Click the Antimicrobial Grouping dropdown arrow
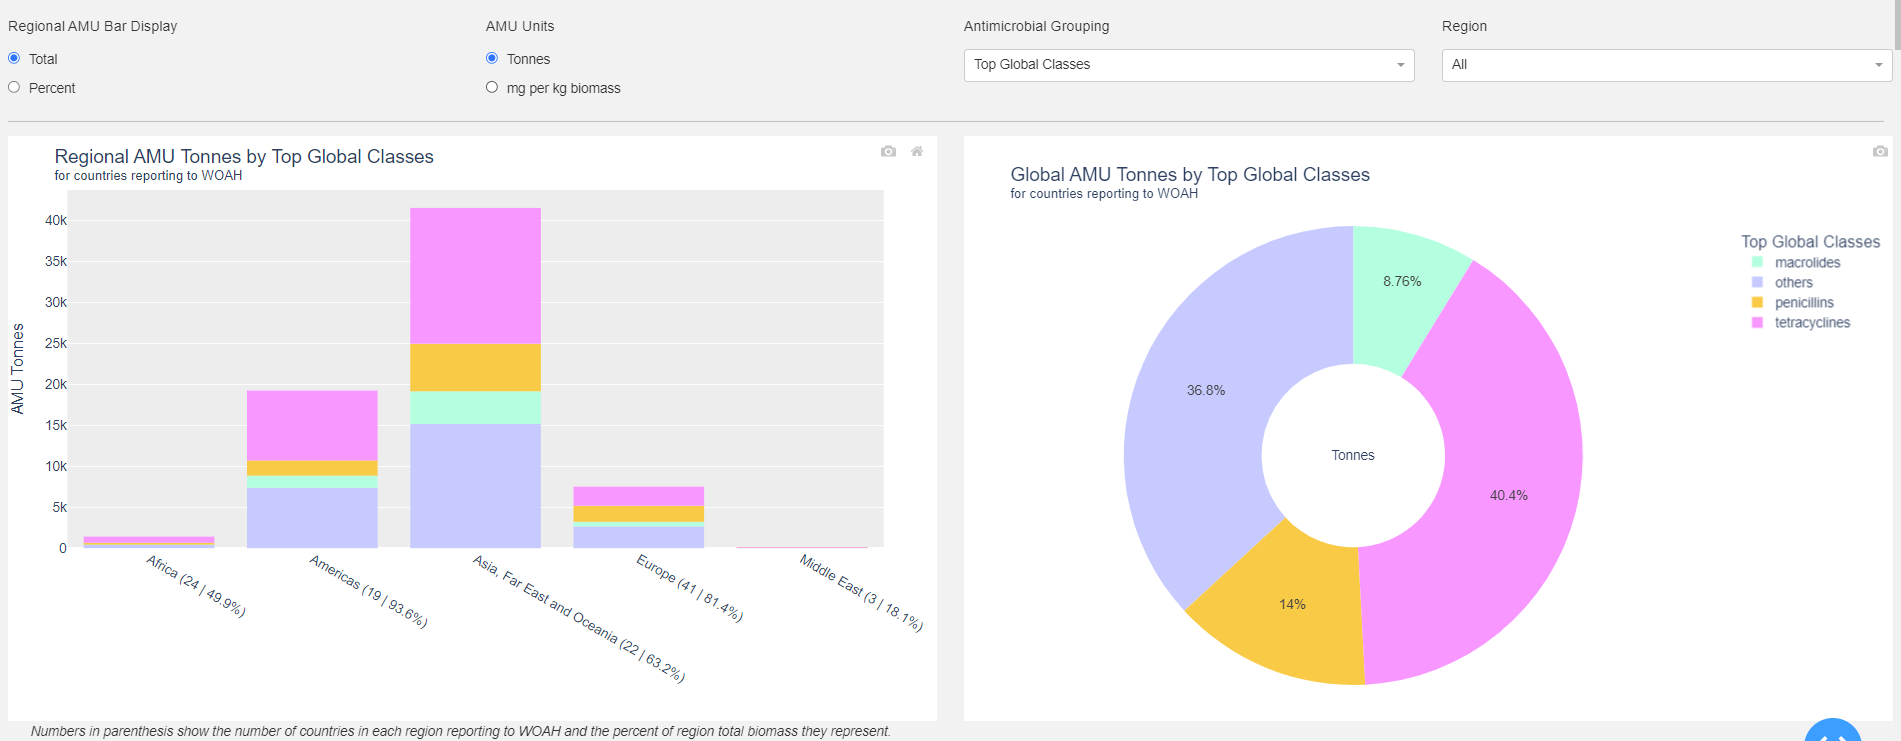 pos(1400,65)
